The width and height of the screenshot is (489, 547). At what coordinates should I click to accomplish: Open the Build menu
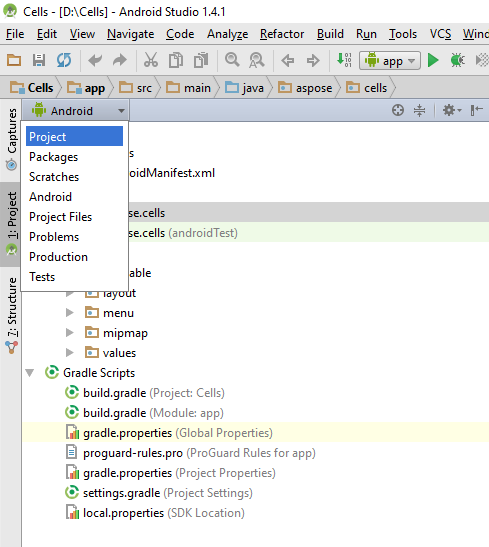coord(330,34)
